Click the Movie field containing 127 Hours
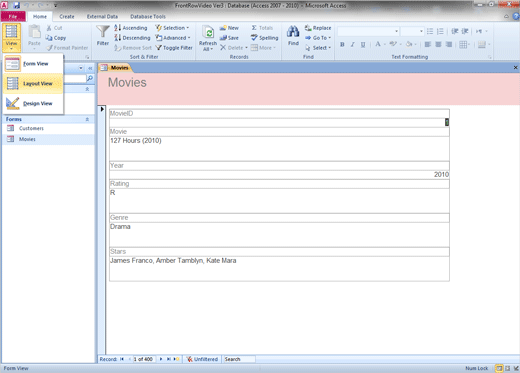Viewport: 520px width, 373px height. pyautogui.click(x=279, y=149)
